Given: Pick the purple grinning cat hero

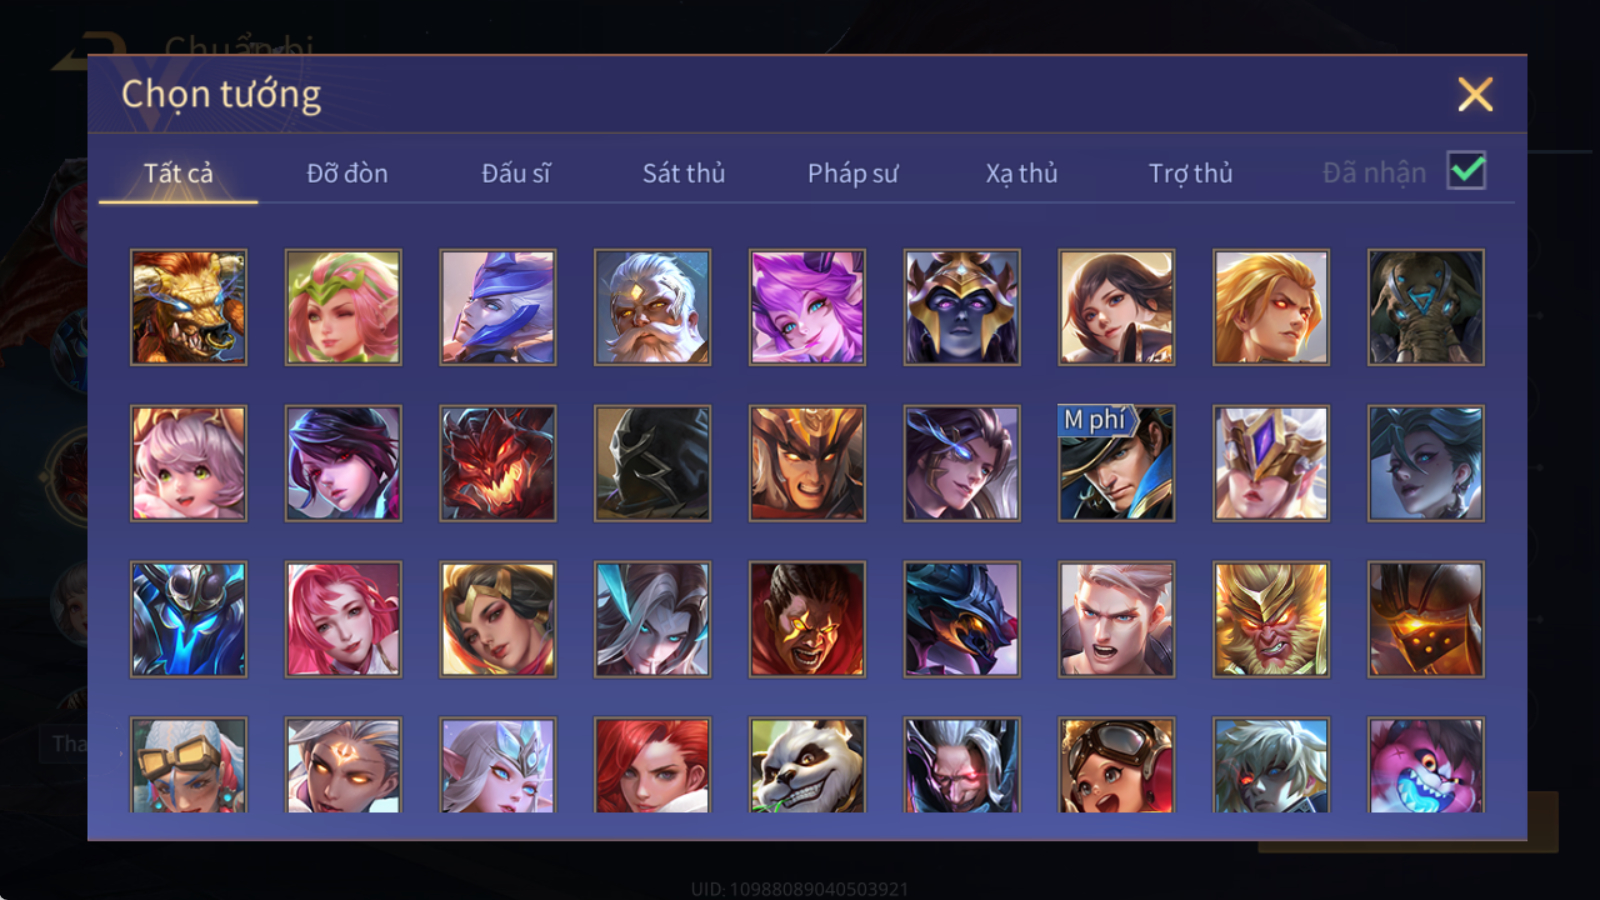Looking at the screenshot, I should click(1426, 765).
